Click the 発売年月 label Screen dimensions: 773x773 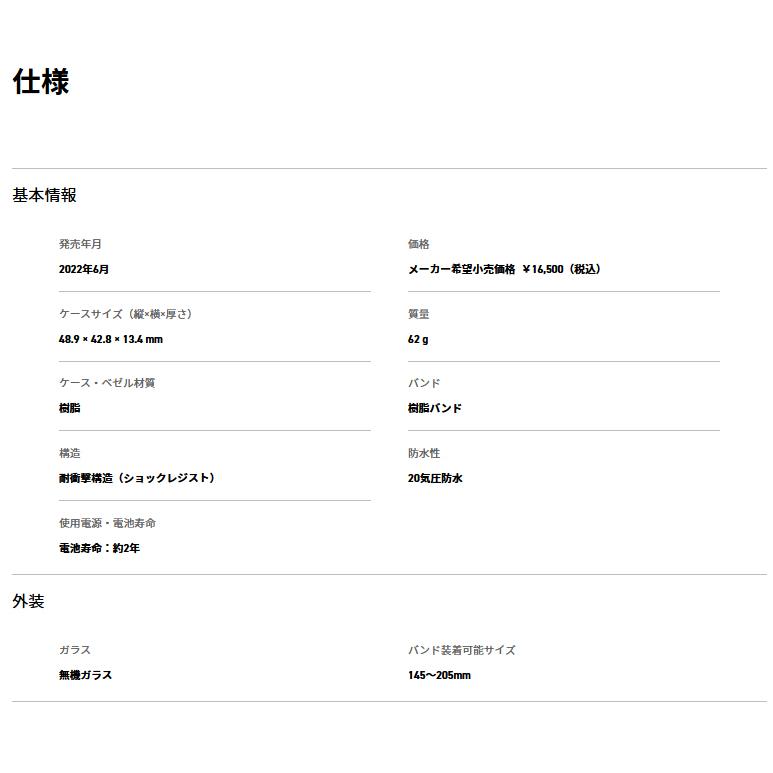tap(80, 244)
